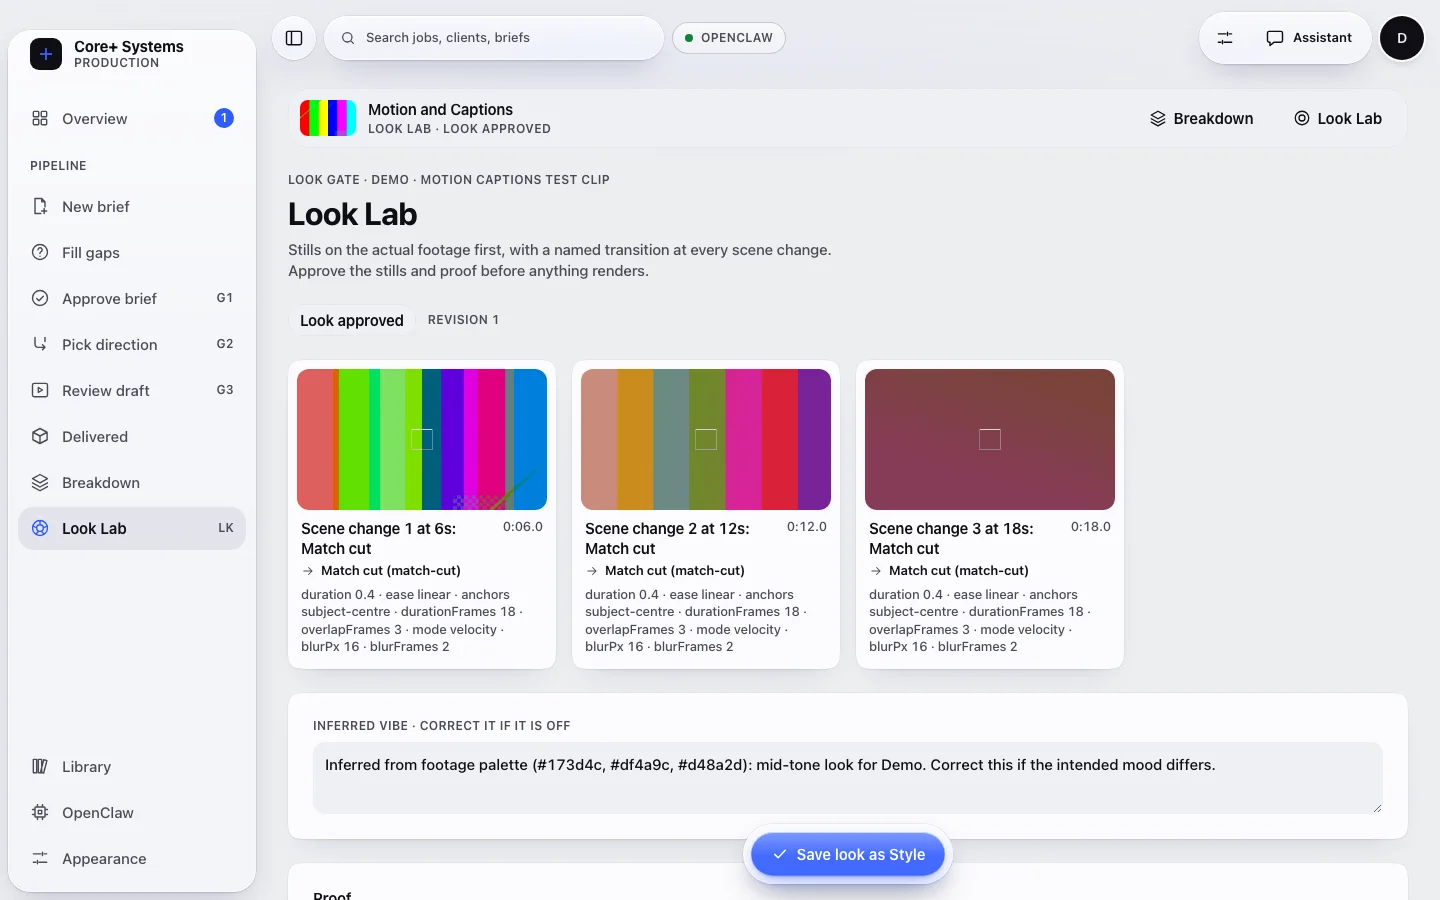Open Appearance settings in the sidebar
1440x900 pixels.
point(132,859)
